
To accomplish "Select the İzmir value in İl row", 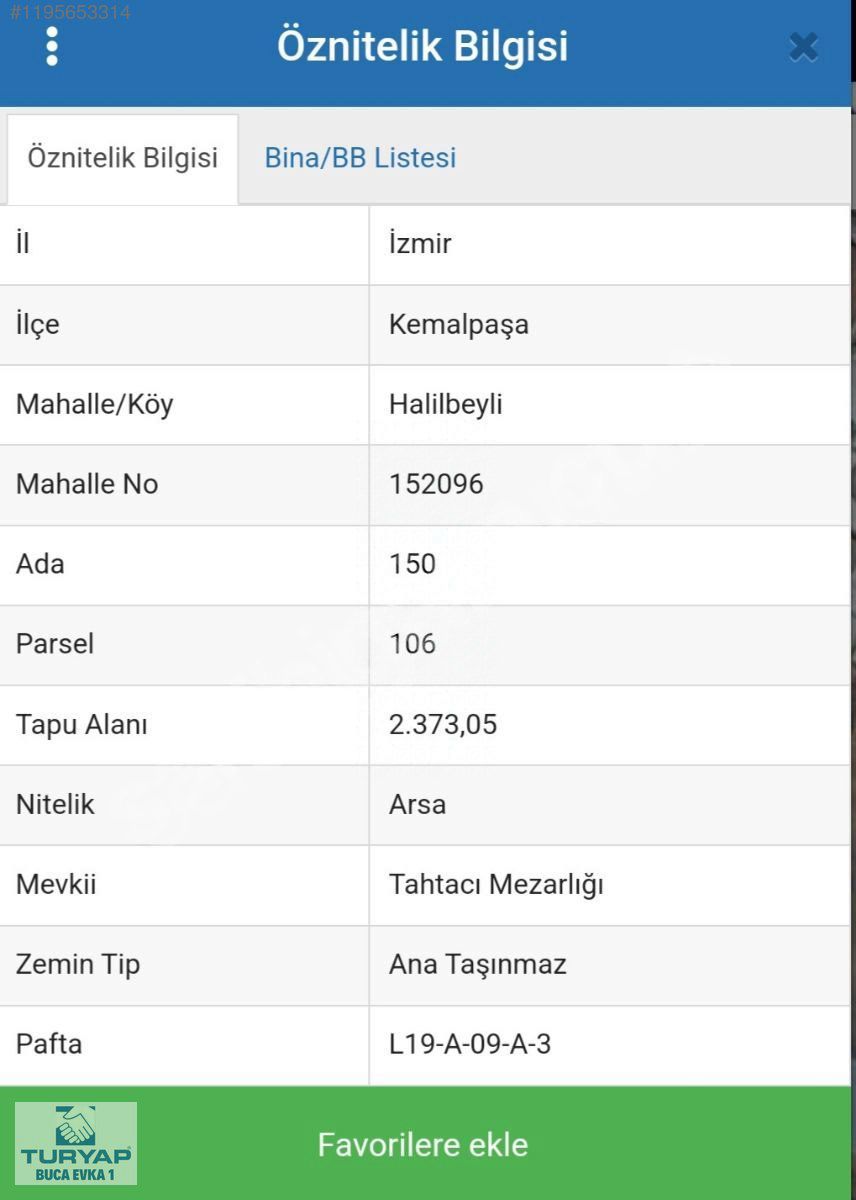I will click(x=420, y=244).
